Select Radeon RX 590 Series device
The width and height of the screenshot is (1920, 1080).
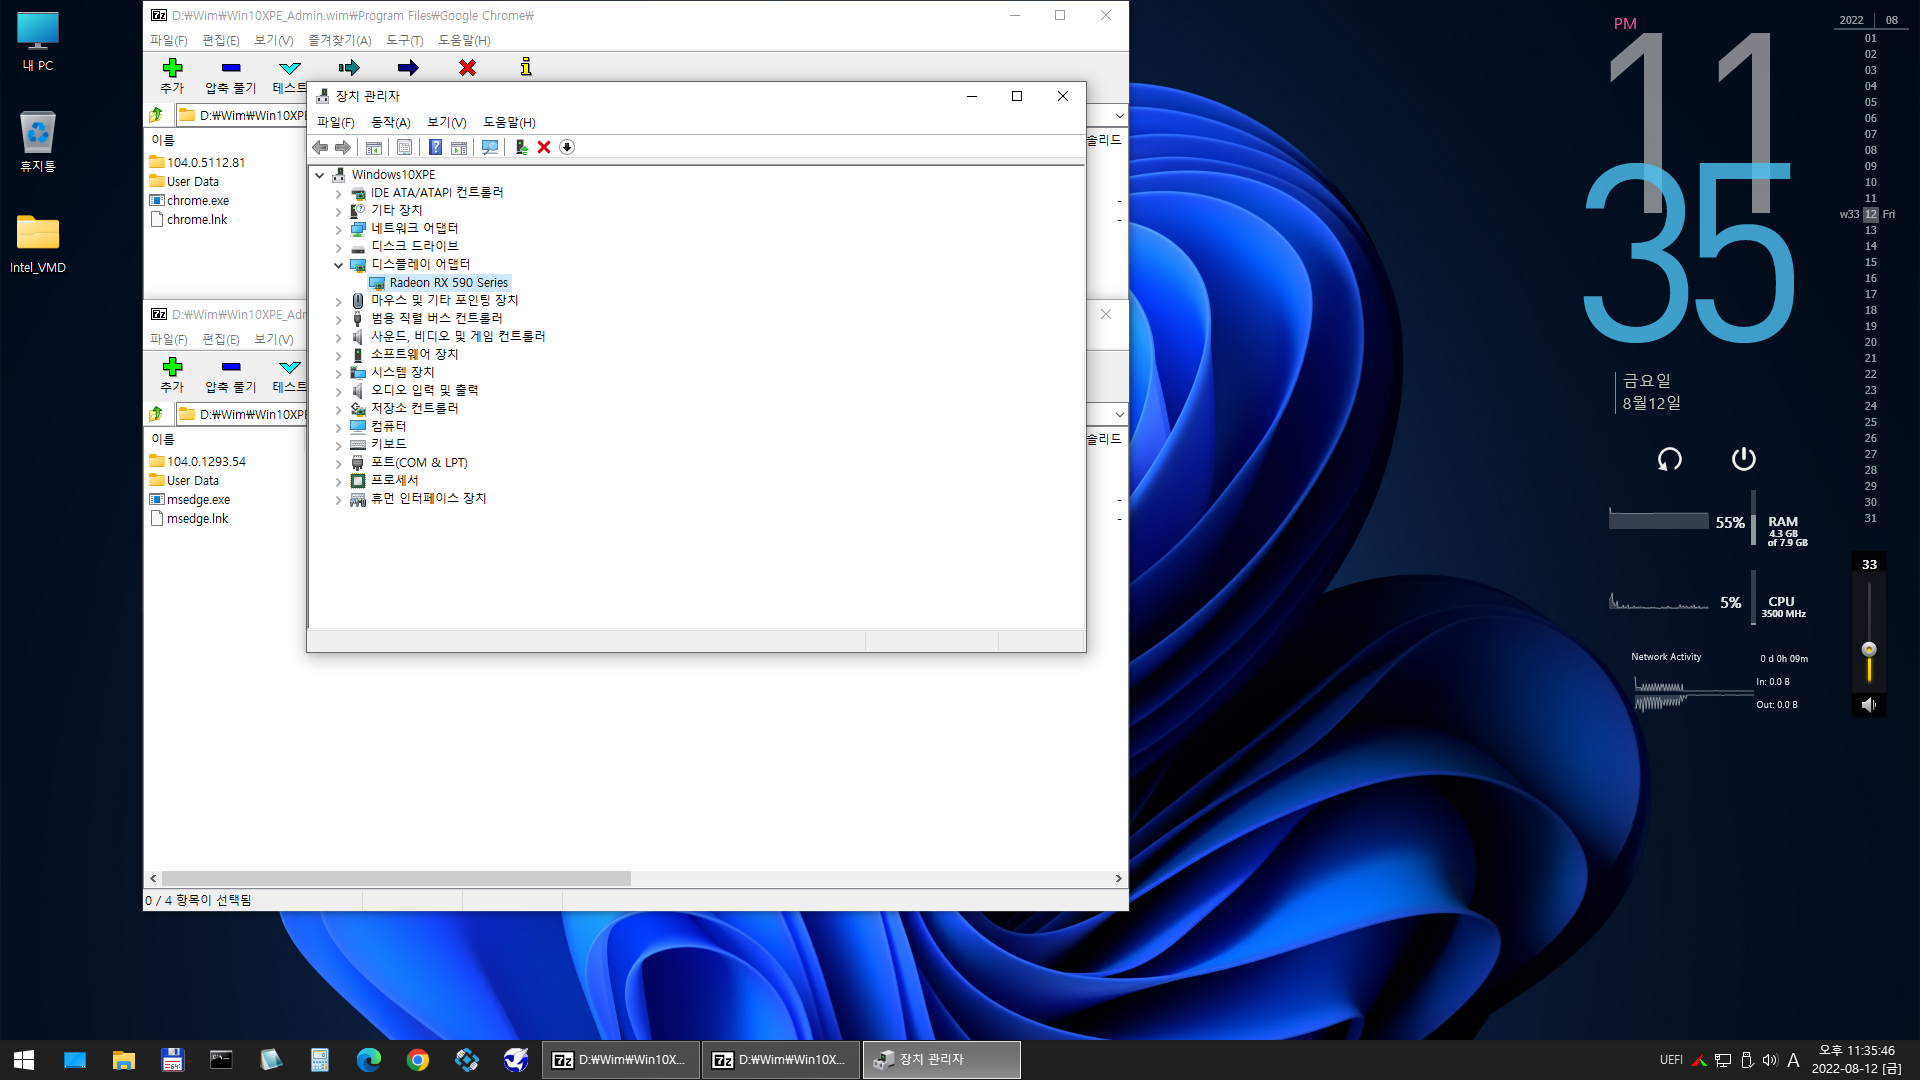pyautogui.click(x=448, y=283)
